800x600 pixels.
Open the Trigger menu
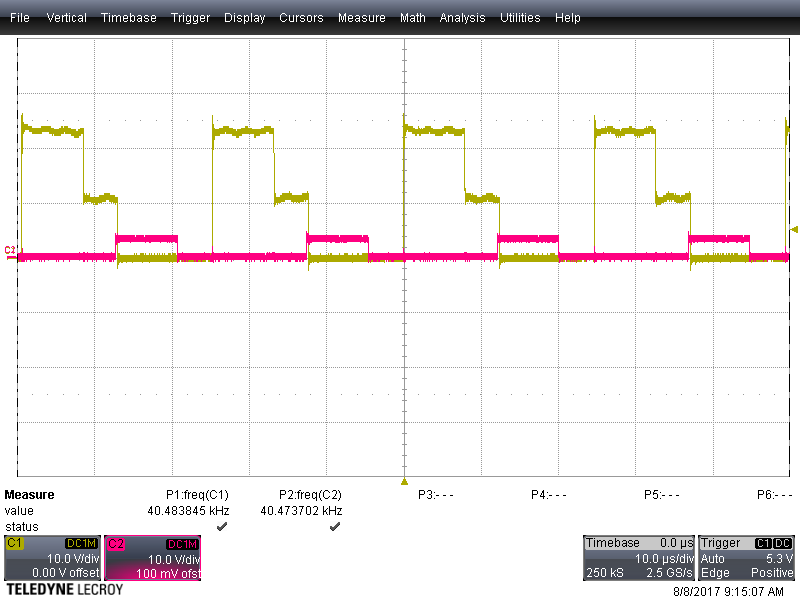190,18
